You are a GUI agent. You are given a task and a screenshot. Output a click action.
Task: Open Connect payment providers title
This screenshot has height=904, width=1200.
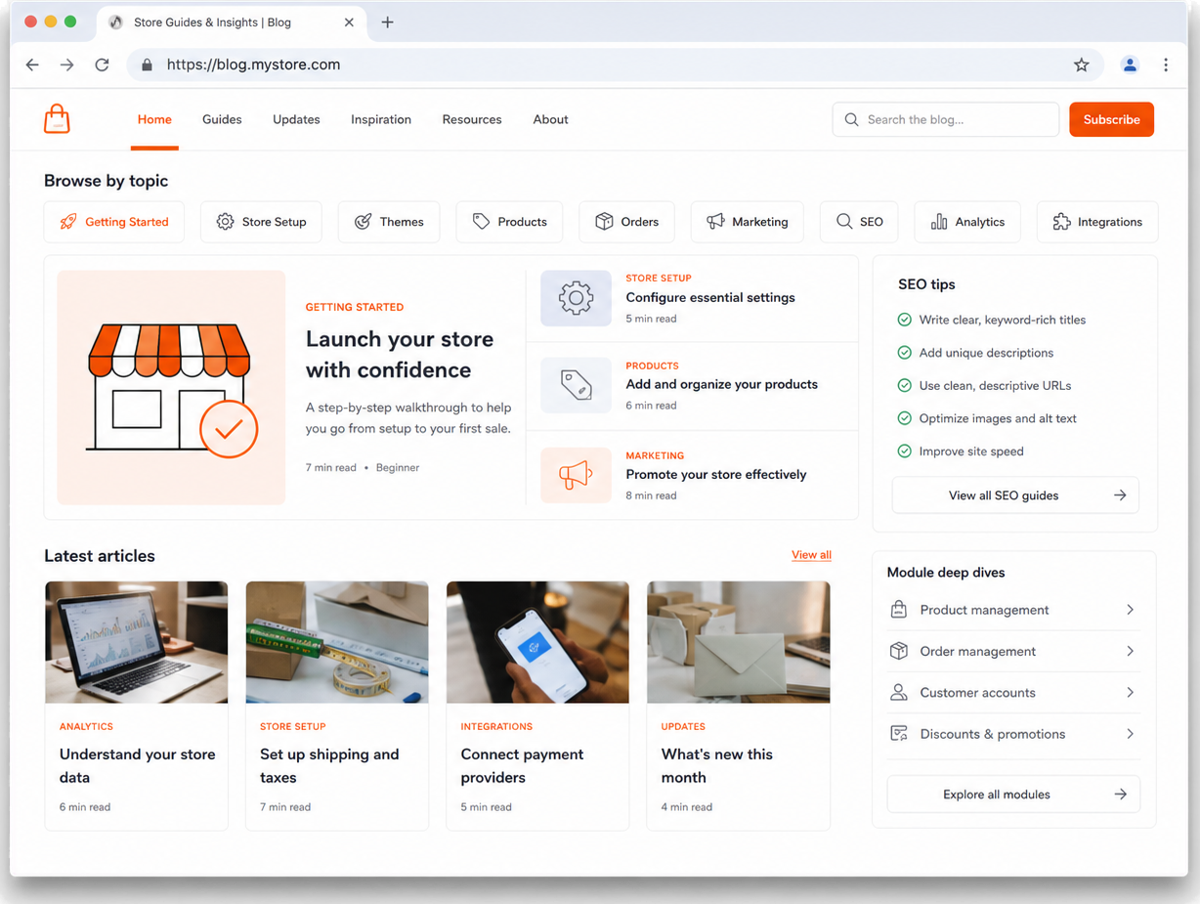pyautogui.click(x=522, y=766)
